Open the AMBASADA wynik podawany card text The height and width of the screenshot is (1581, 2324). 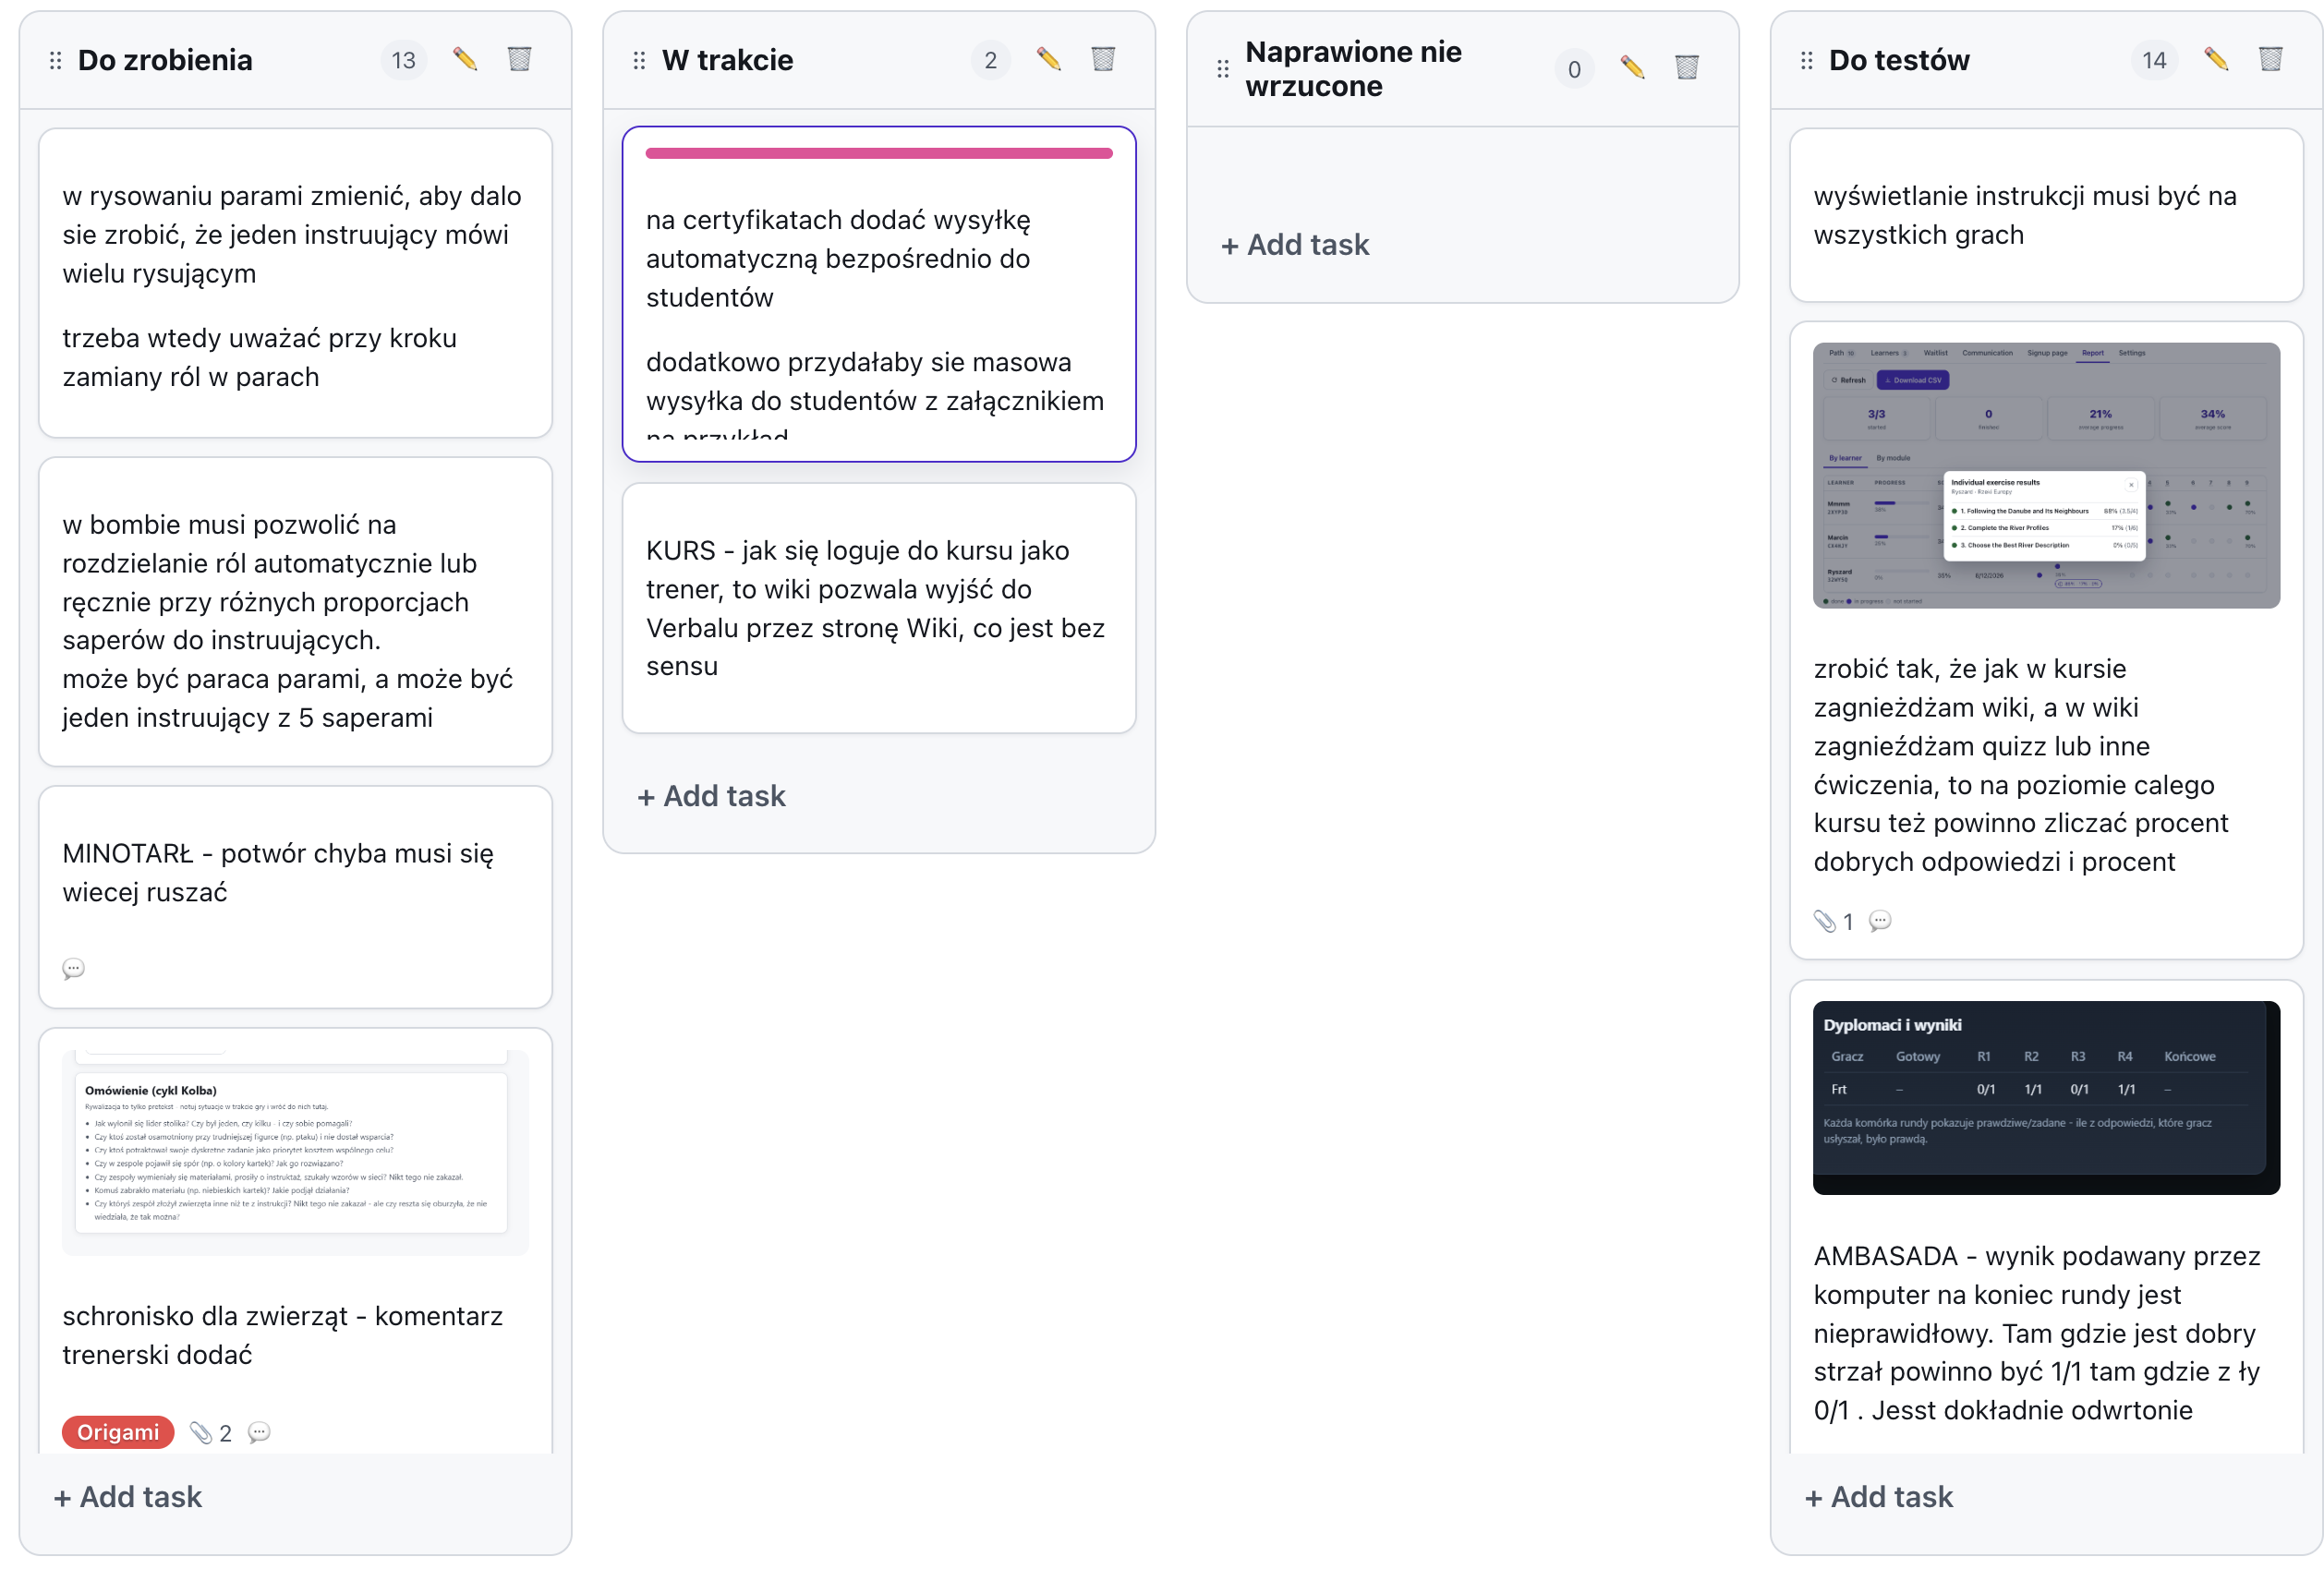click(x=2036, y=1333)
